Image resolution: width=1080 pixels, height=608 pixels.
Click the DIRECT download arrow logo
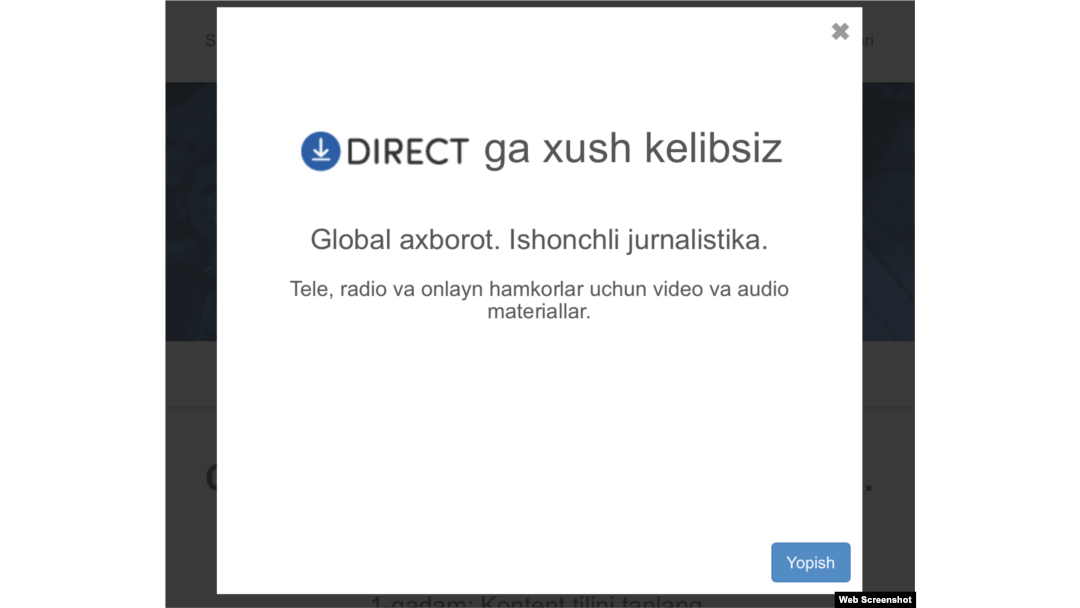coord(321,151)
